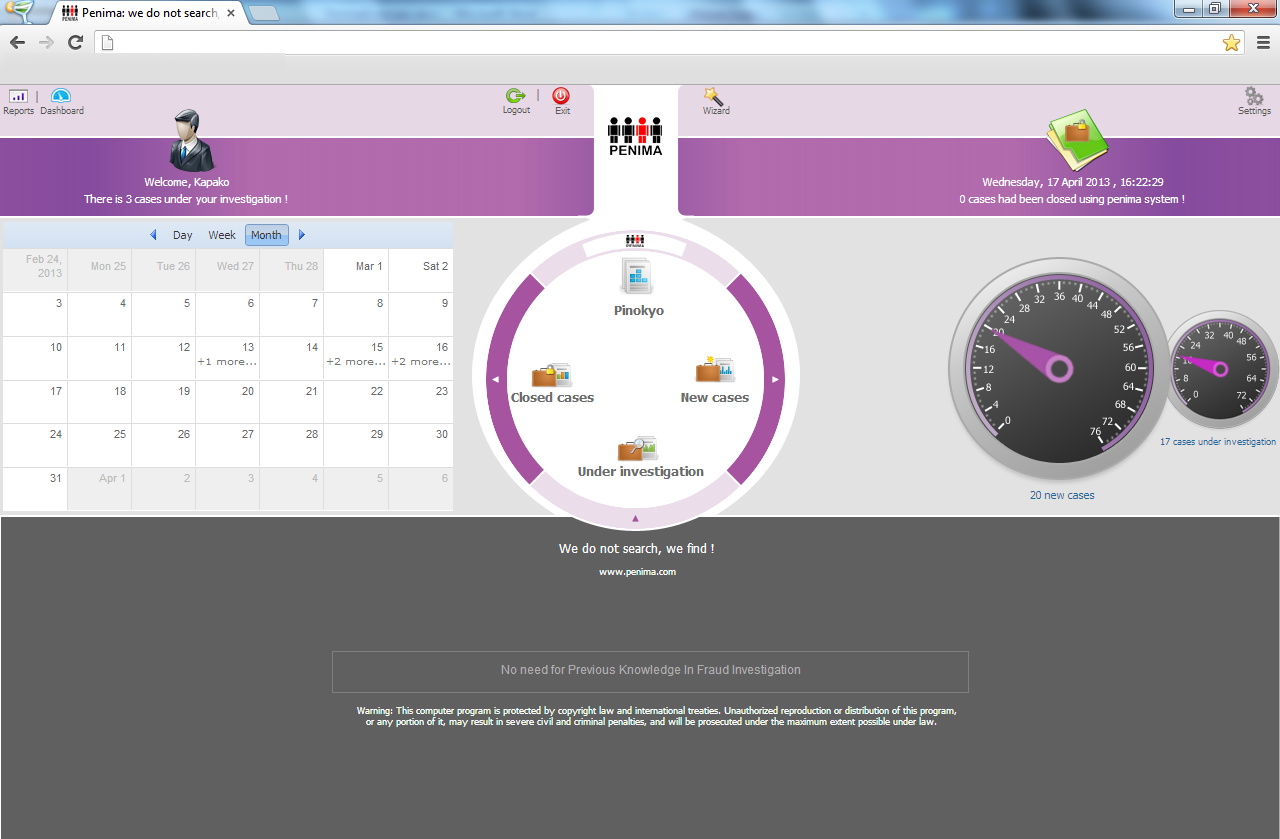1280x839 pixels.
Task: Click the browser forward arrow
Action: click(x=46, y=42)
